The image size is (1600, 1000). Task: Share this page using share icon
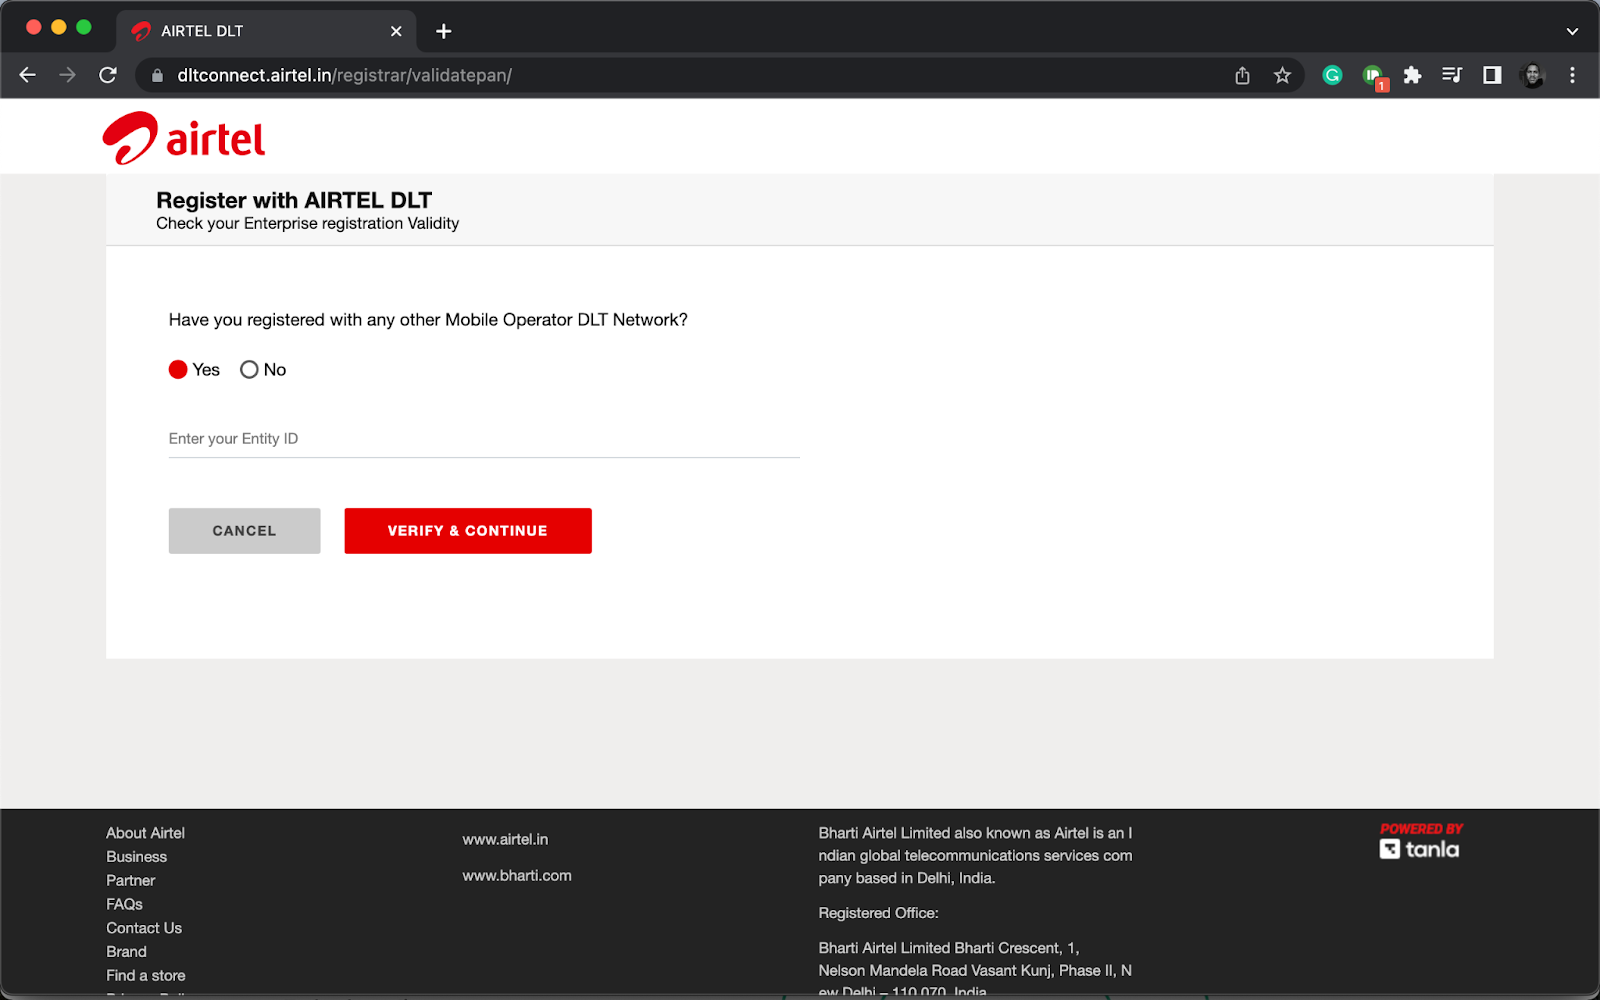click(x=1242, y=75)
